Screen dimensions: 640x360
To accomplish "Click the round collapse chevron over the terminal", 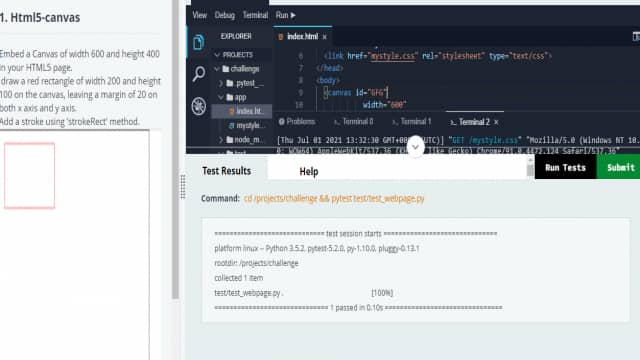I will coord(416,147).
